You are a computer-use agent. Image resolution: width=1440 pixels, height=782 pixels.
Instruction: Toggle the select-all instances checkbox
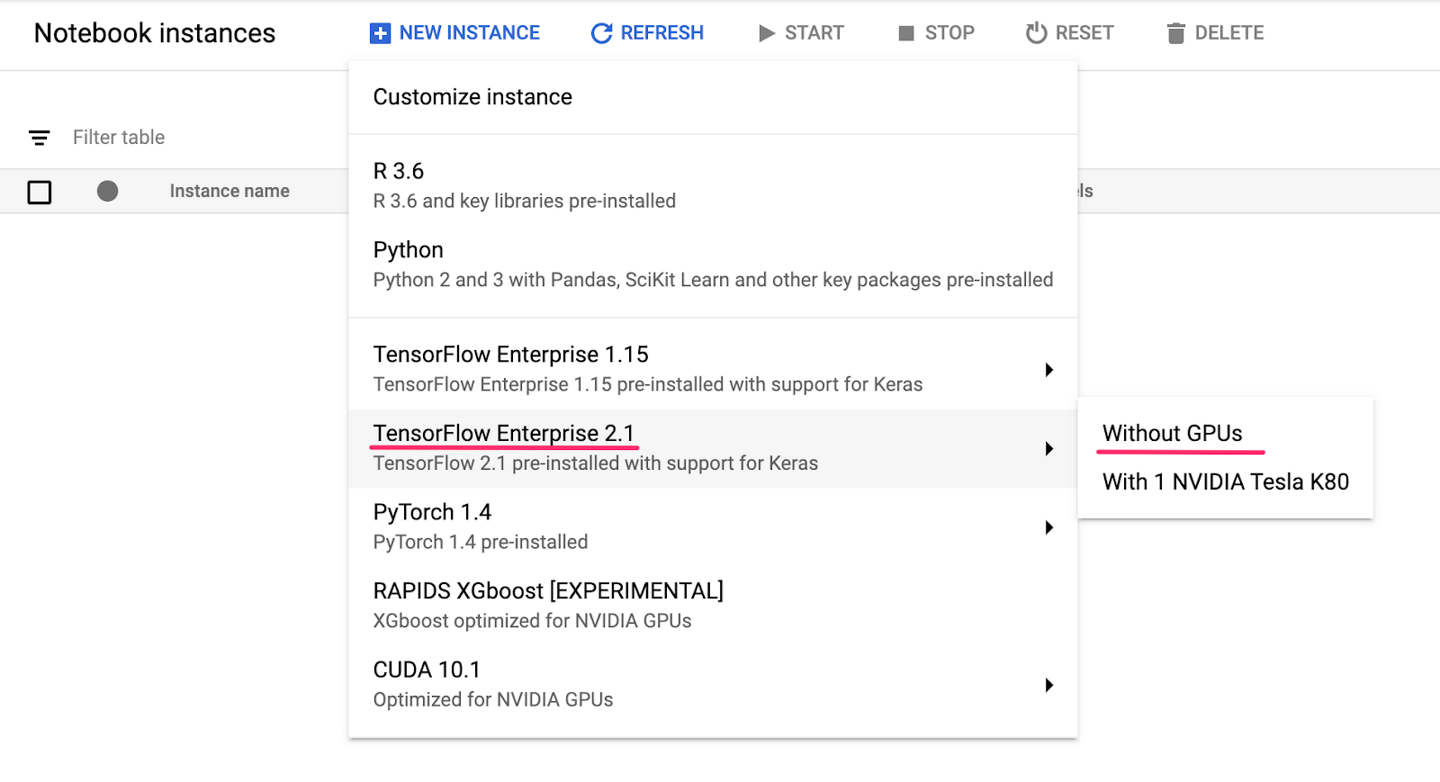[x=39, y=191]
